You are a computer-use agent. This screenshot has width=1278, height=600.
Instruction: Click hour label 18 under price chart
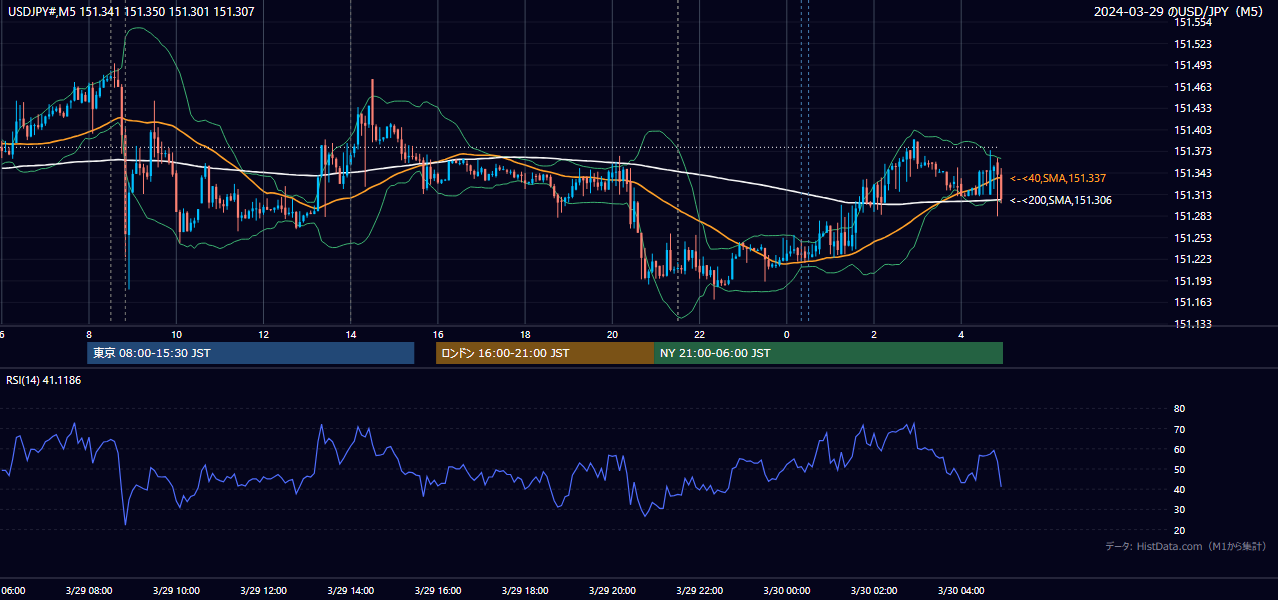525,334
